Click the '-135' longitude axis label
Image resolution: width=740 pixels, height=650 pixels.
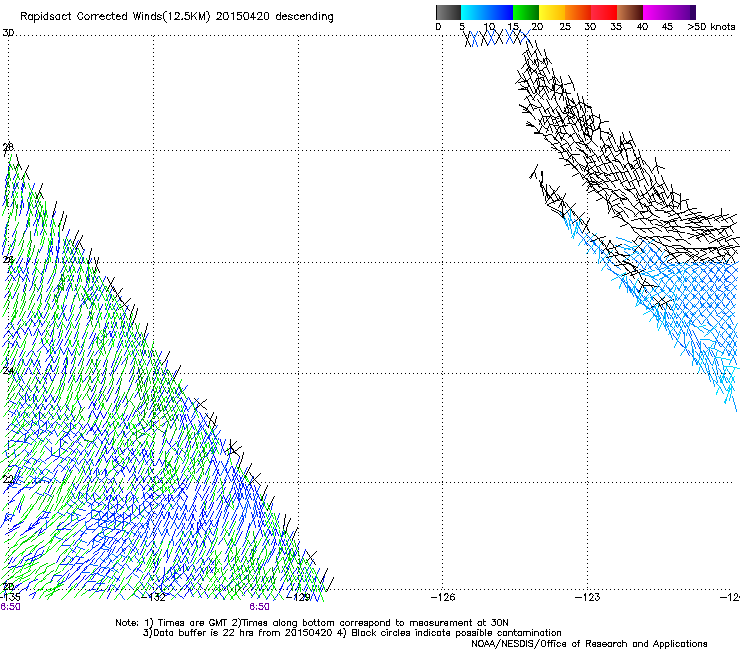click(x=10, y=597)
